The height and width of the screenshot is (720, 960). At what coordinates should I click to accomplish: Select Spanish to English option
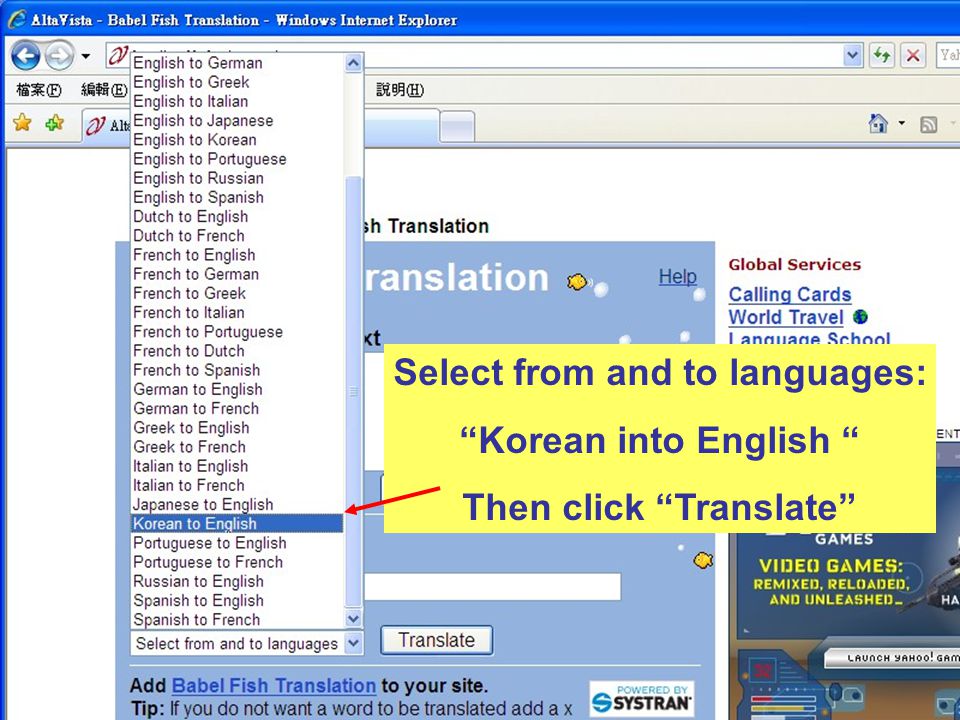[x=238, y=601]
